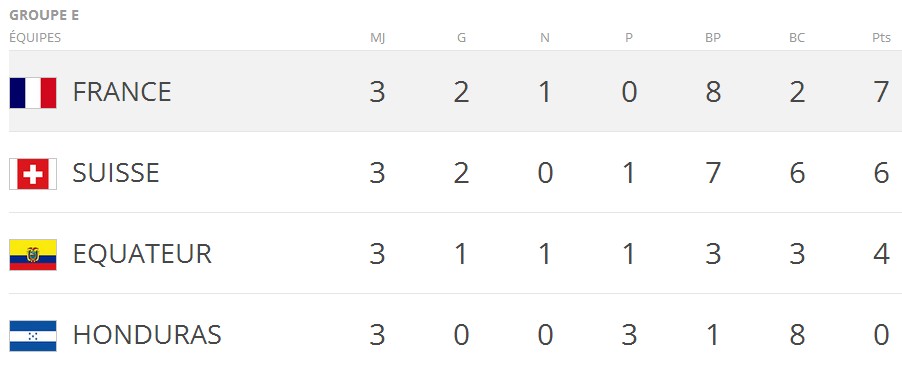Click the Pts column header
The image size is (902, 367).
tap(881, 38)
